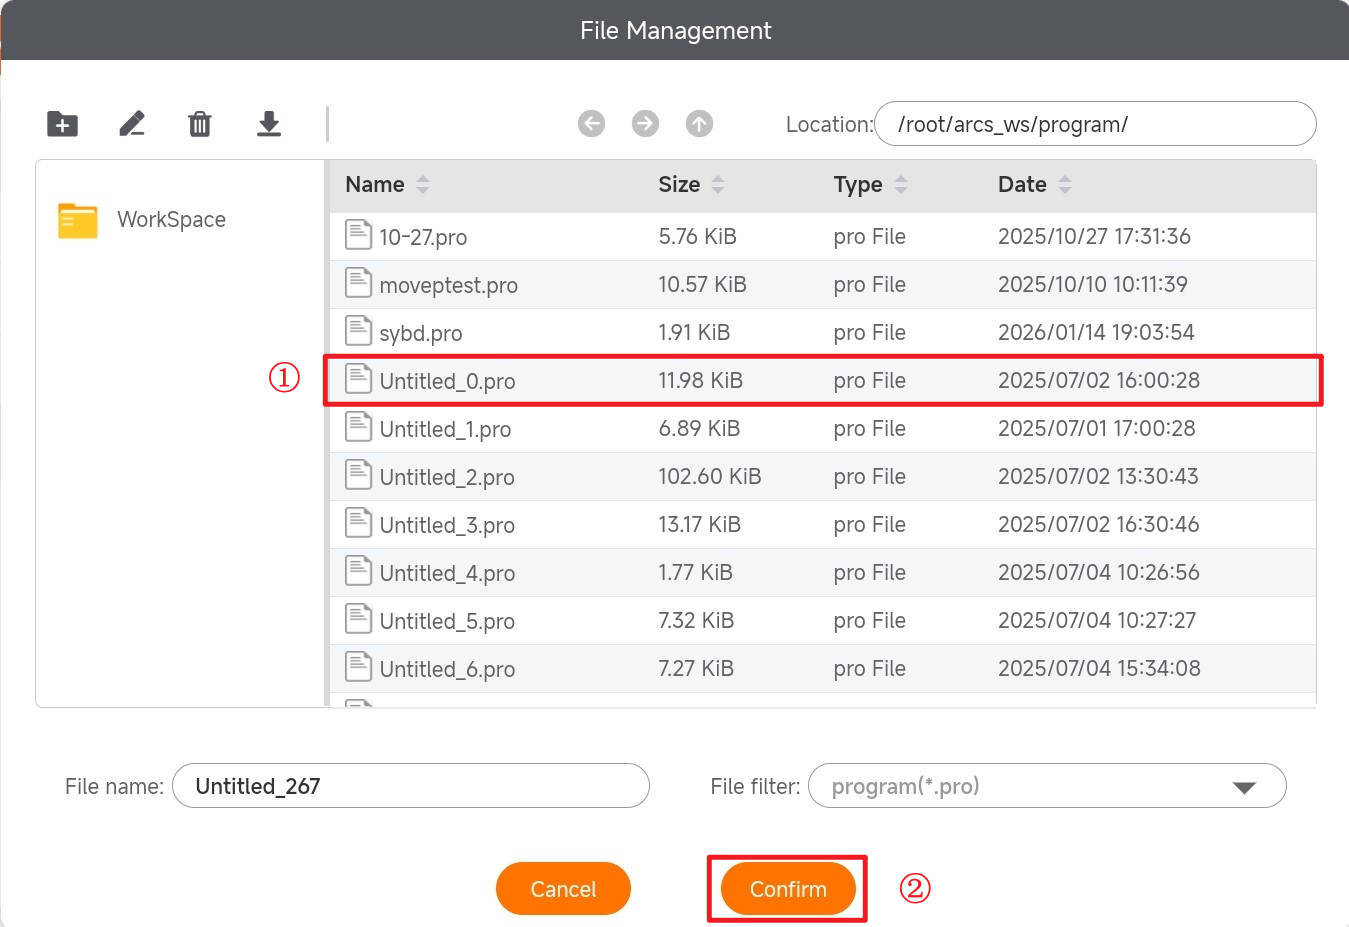Navigate forward with right arrow icon
Viewport: 1349px width, 927px height.
click(x=645, y=124)
